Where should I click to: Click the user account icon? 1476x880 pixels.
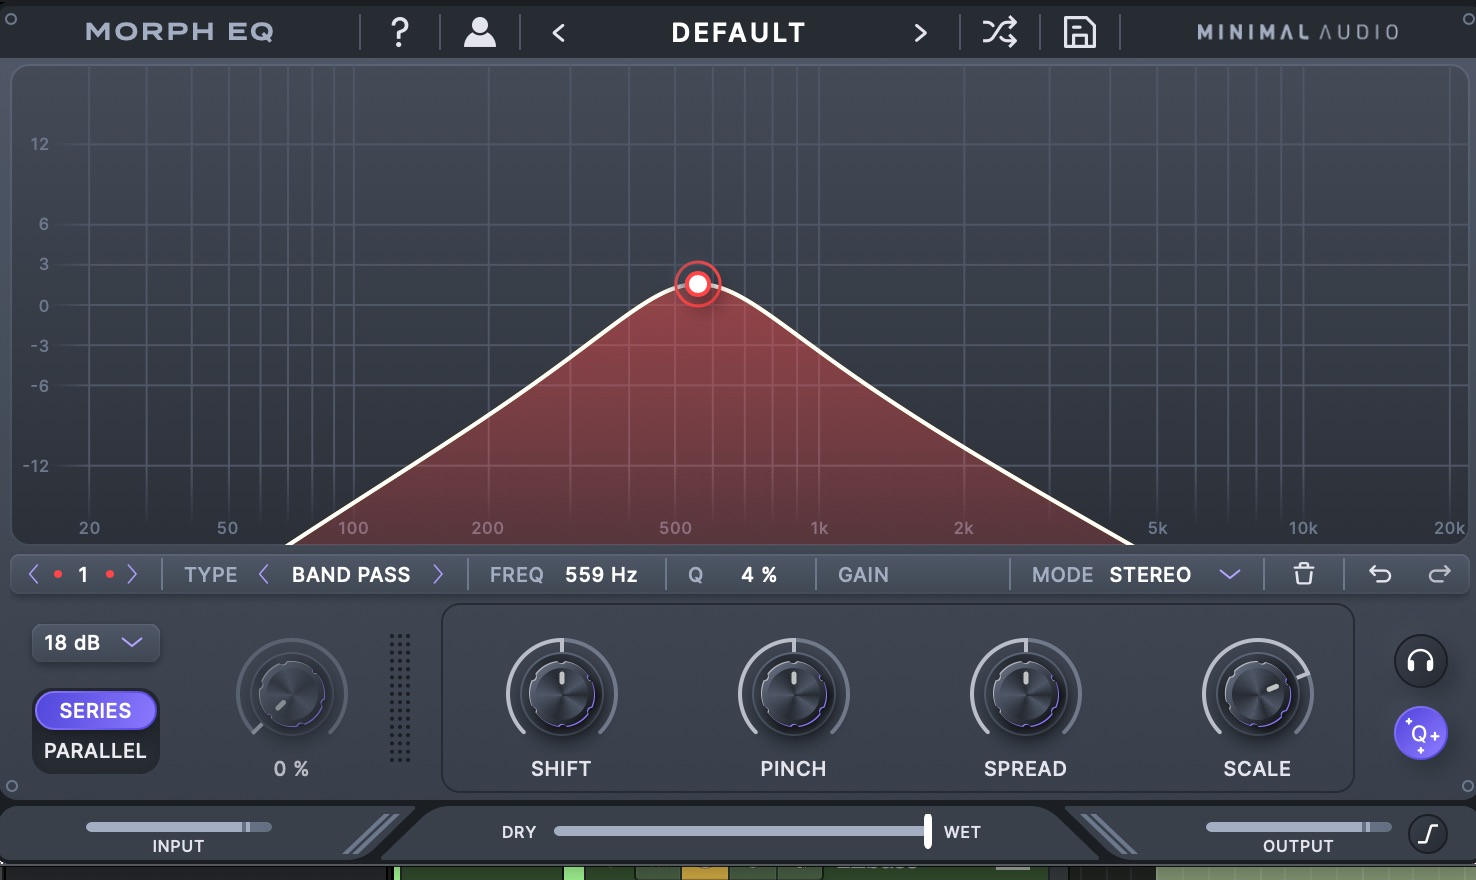coord(479,31)
